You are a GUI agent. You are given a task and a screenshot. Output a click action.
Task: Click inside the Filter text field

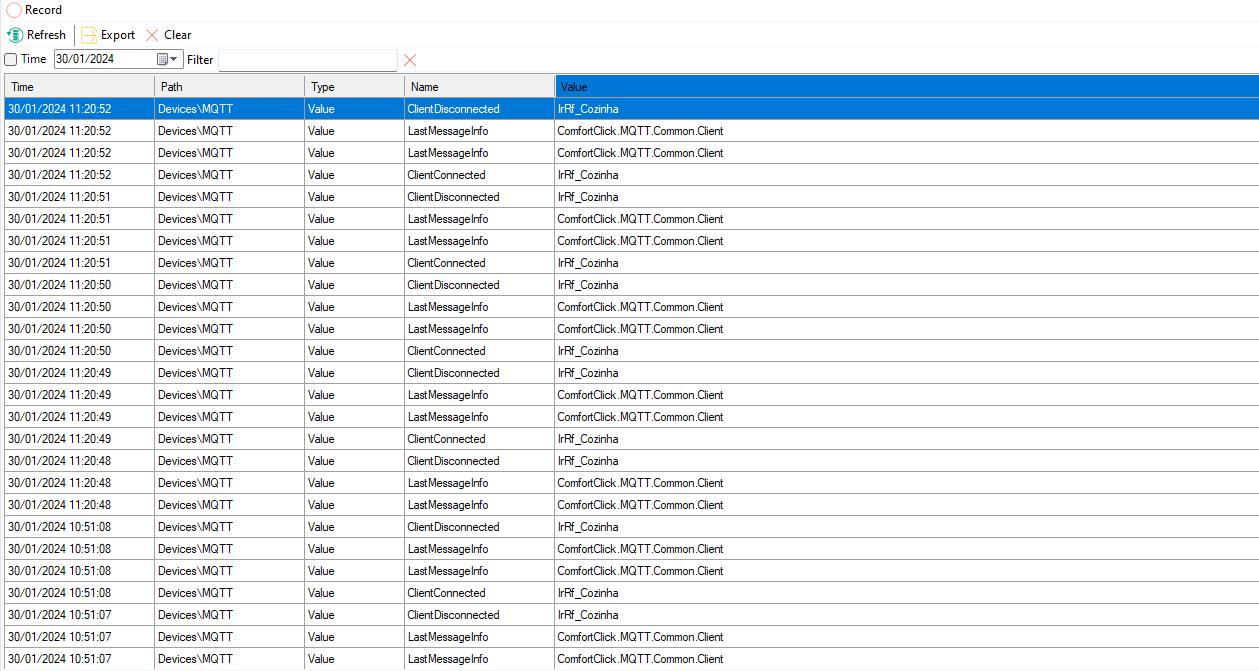pos(307,60)
